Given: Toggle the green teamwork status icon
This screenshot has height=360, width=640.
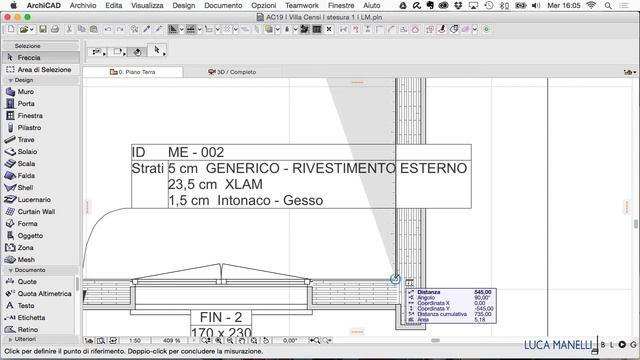Looking at the screenshot, I should click(486, 29).
